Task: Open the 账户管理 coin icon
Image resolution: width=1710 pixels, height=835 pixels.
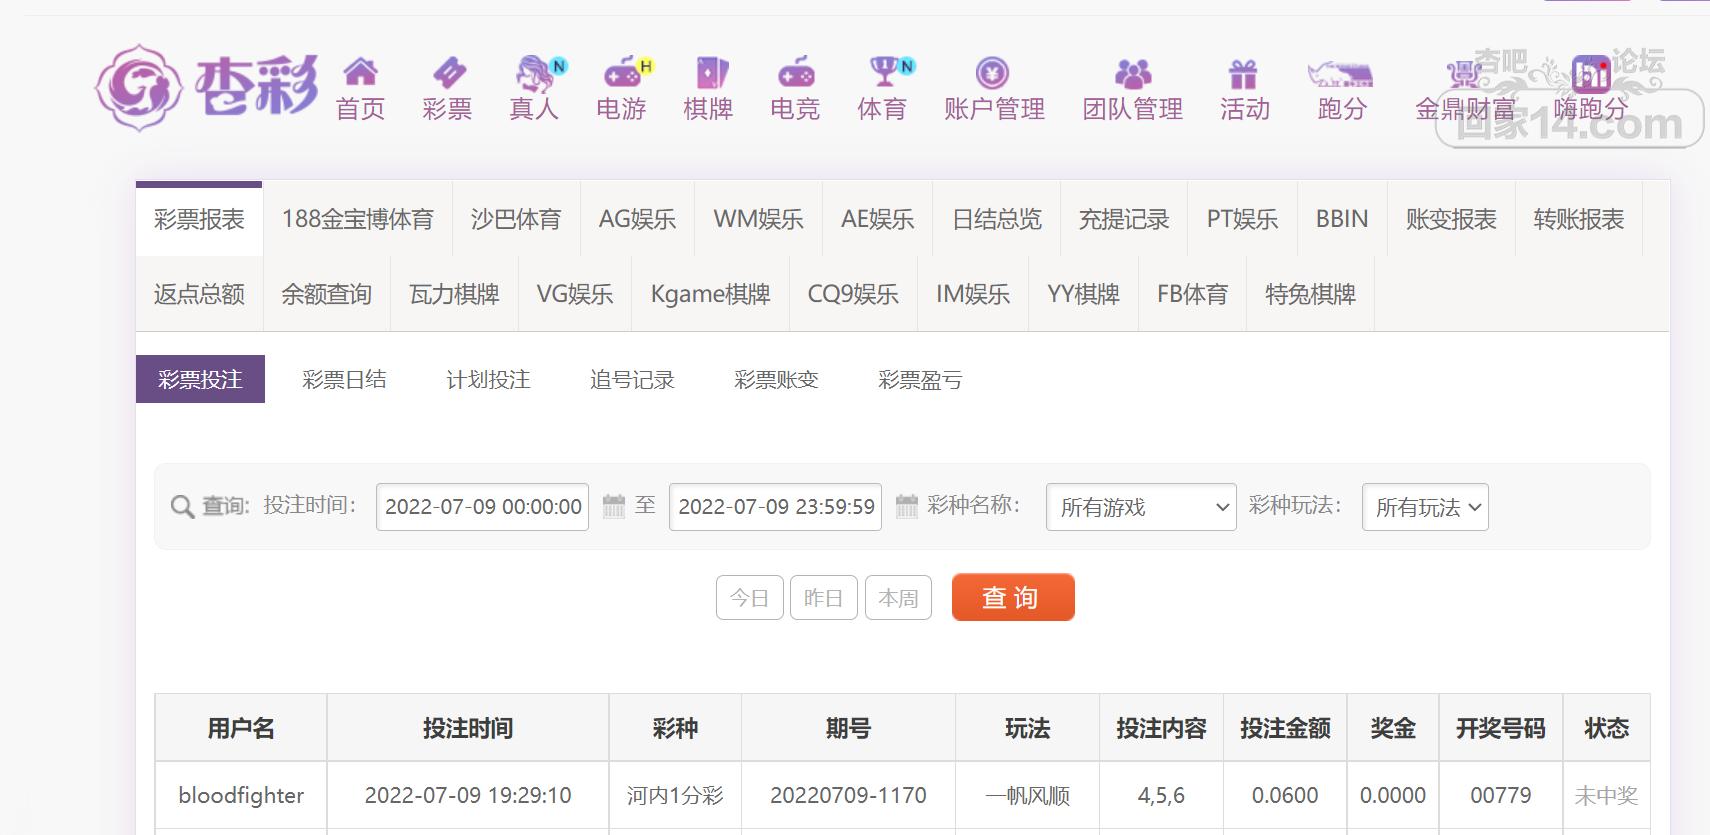Action: click(x=992, y=73)
